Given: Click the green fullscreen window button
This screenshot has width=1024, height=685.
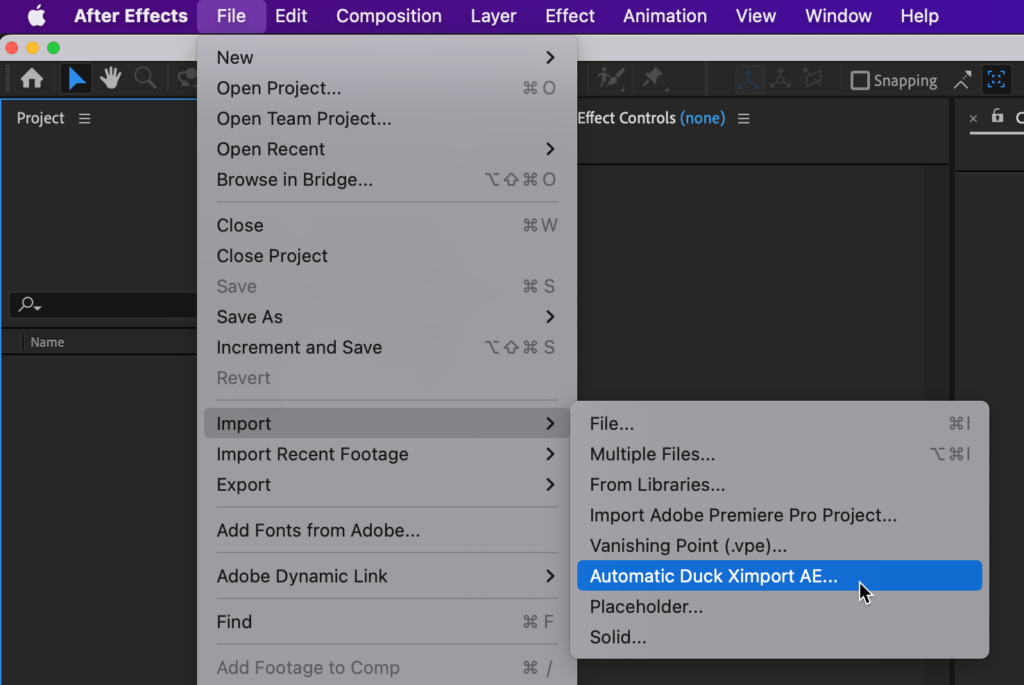Looking at the screenshot, I should [x=53, y=47].
